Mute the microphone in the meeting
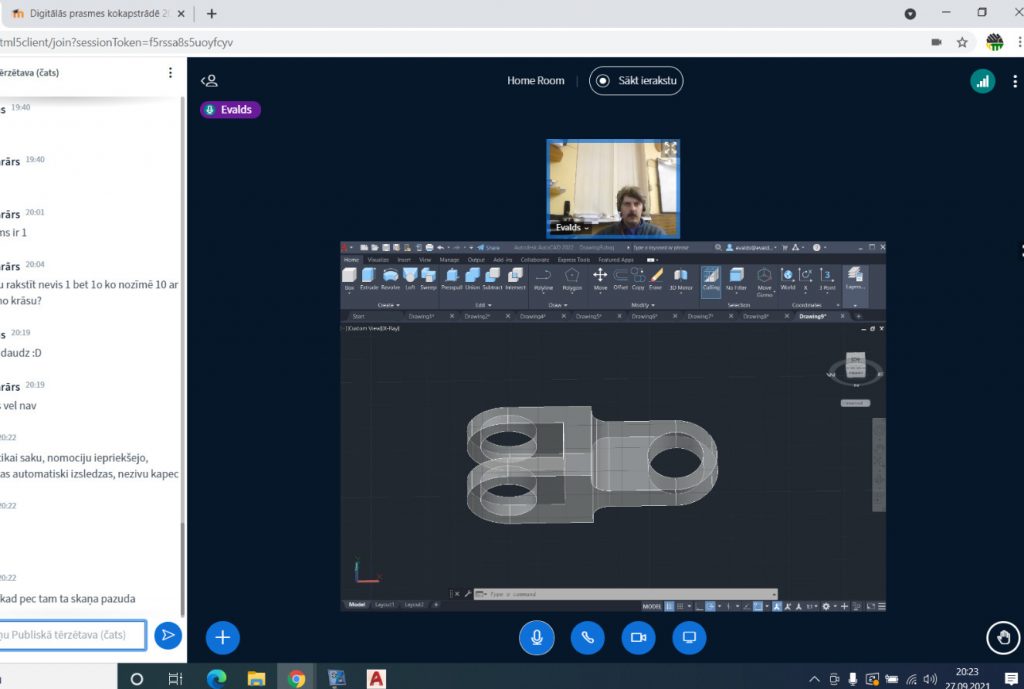 [537, 637]
